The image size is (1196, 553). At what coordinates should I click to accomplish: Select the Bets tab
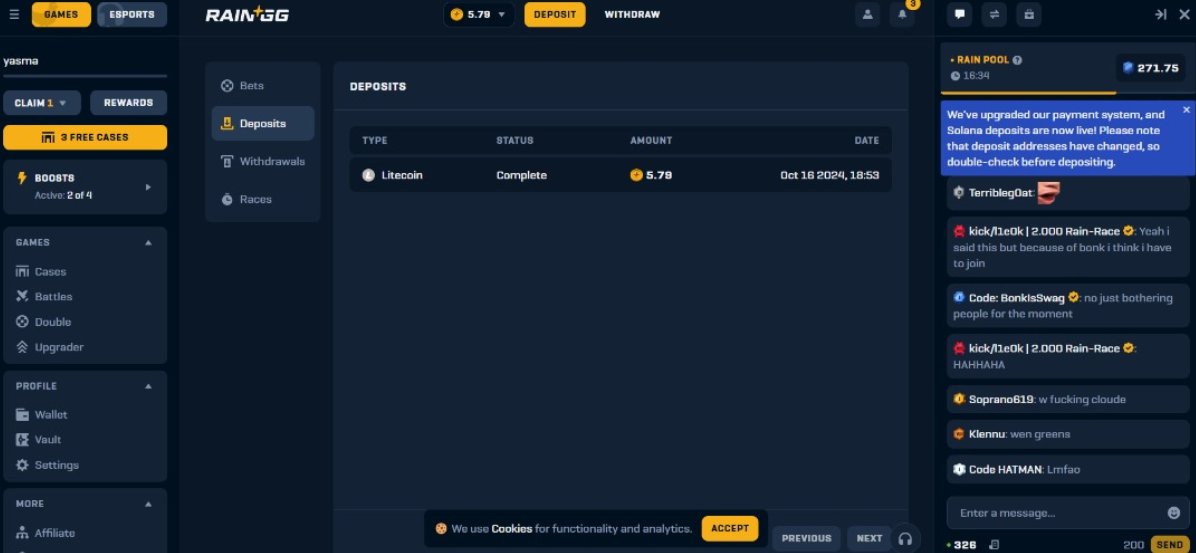pos(262,85)
